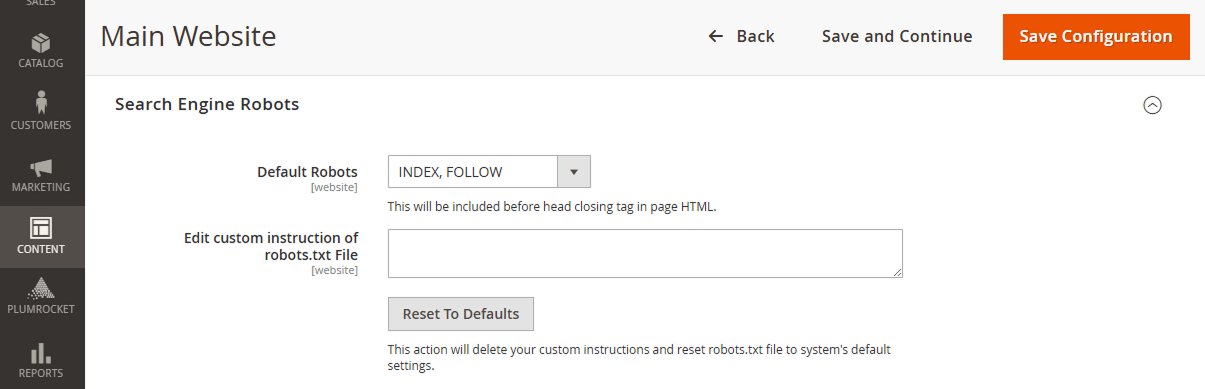The height and width of the screenshot is (389, 1205).
Task: Select the Content layout icon
Action: [42, 228]
